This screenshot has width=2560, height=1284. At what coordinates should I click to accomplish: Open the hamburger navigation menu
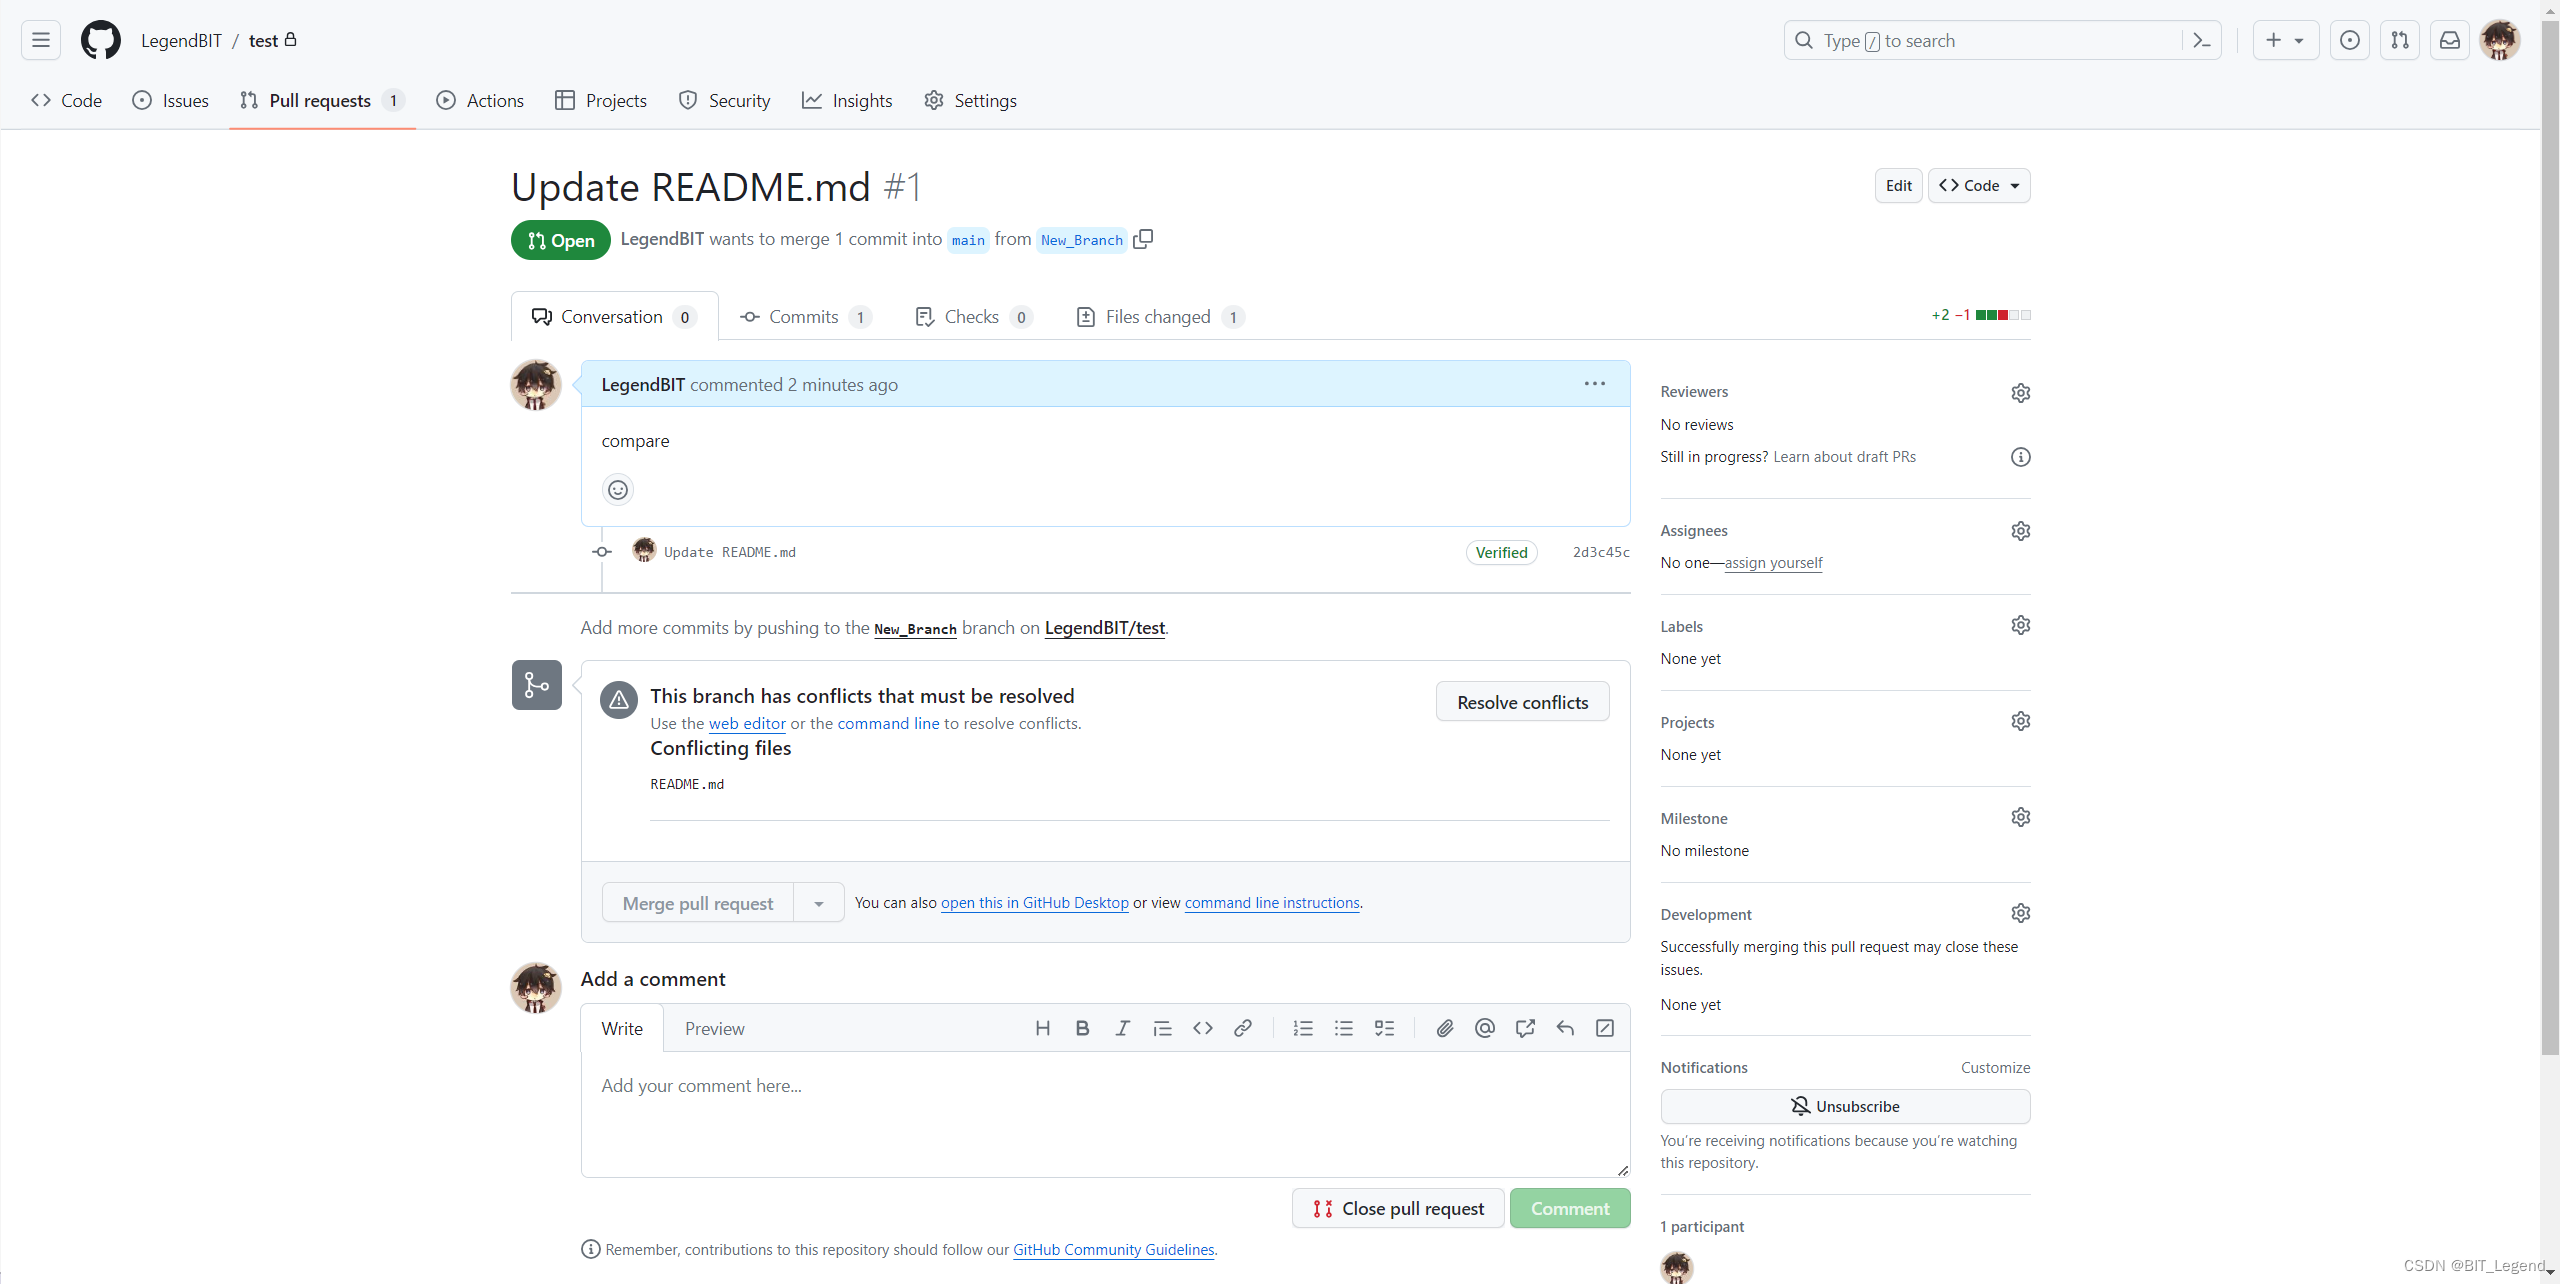[40, 40]
